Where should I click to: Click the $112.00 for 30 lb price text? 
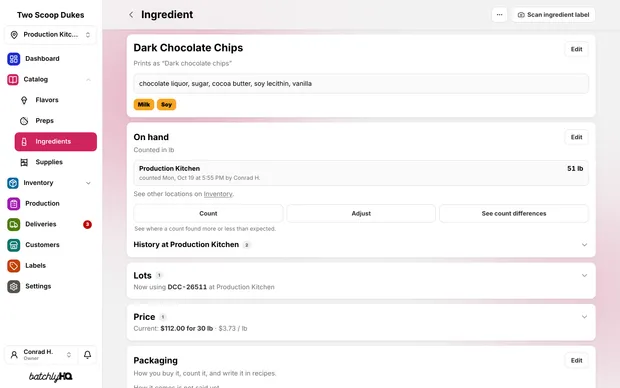pyautogui.click(x=187, y=329)
